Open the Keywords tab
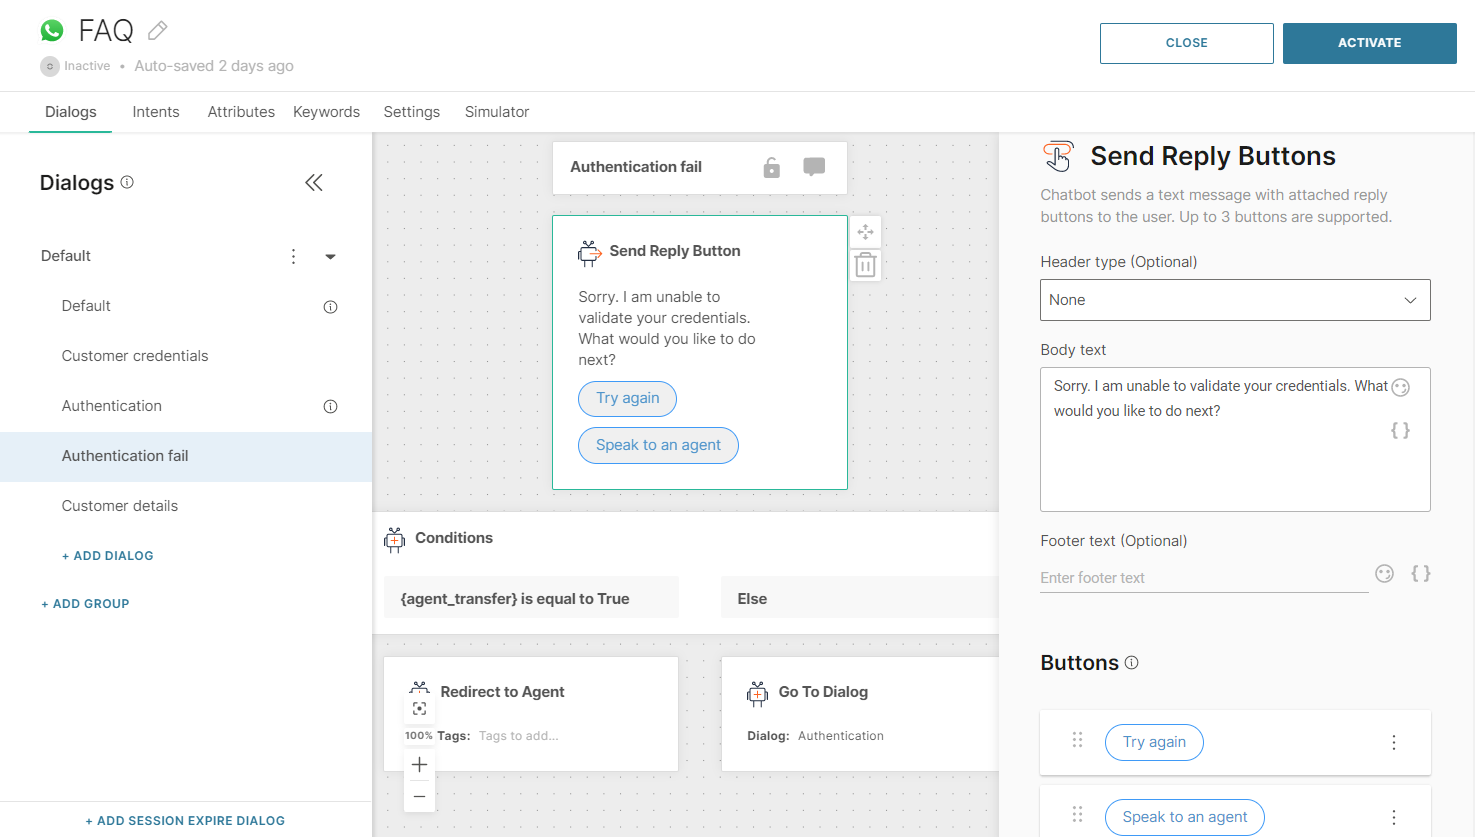The width and height of the screenshot is (1475, 837). click(326, 111)
